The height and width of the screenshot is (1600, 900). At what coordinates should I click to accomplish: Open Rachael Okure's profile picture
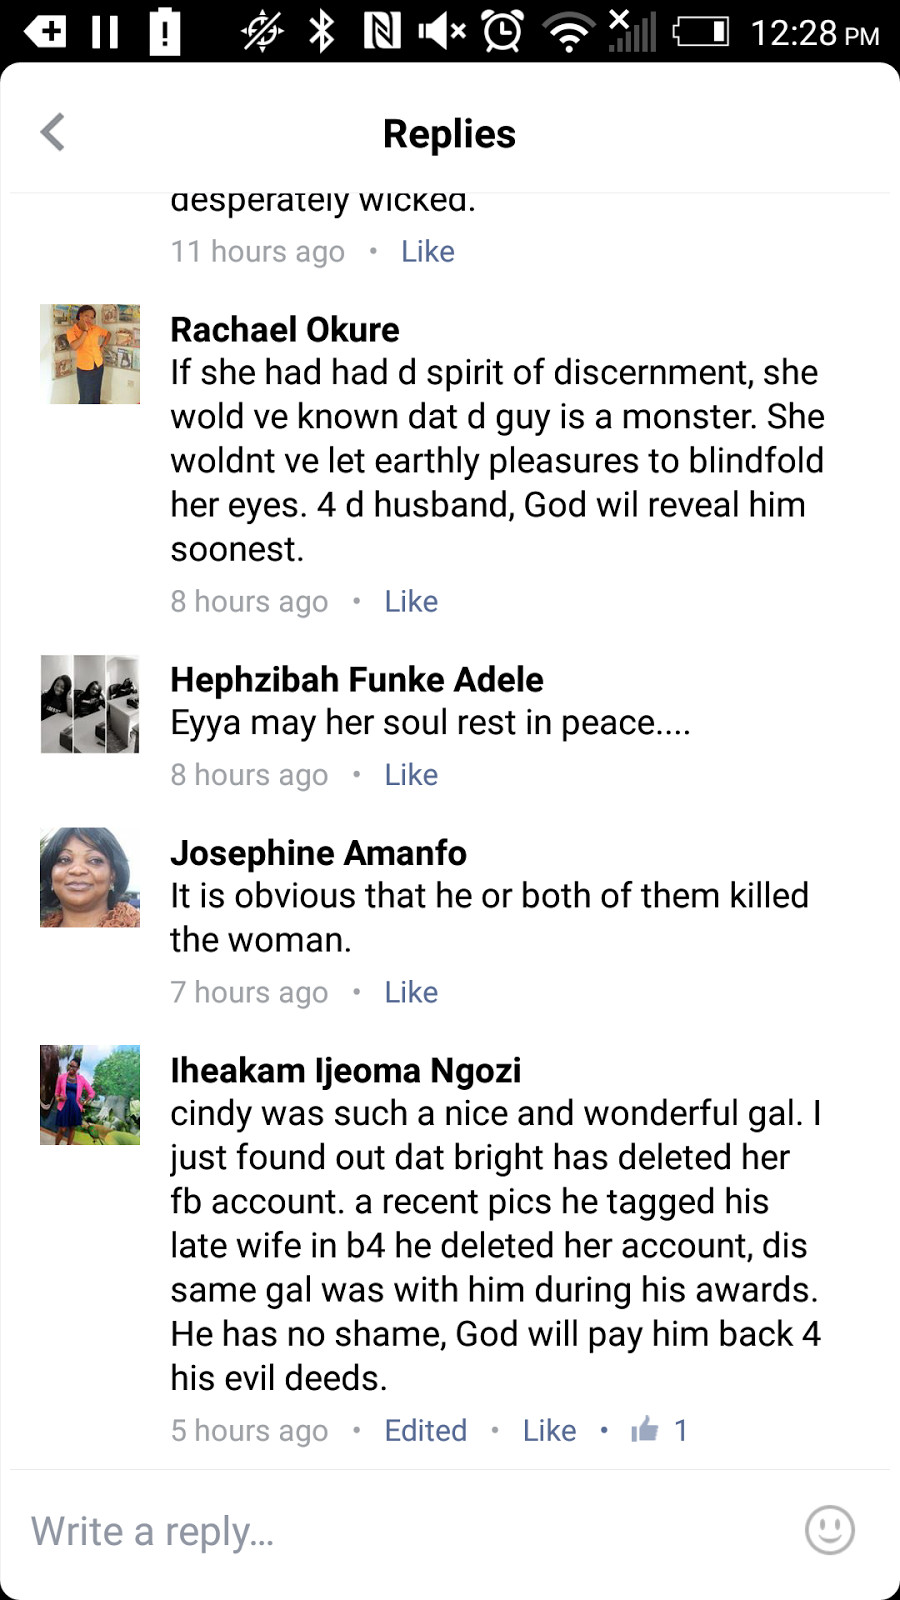pos(90,354)
